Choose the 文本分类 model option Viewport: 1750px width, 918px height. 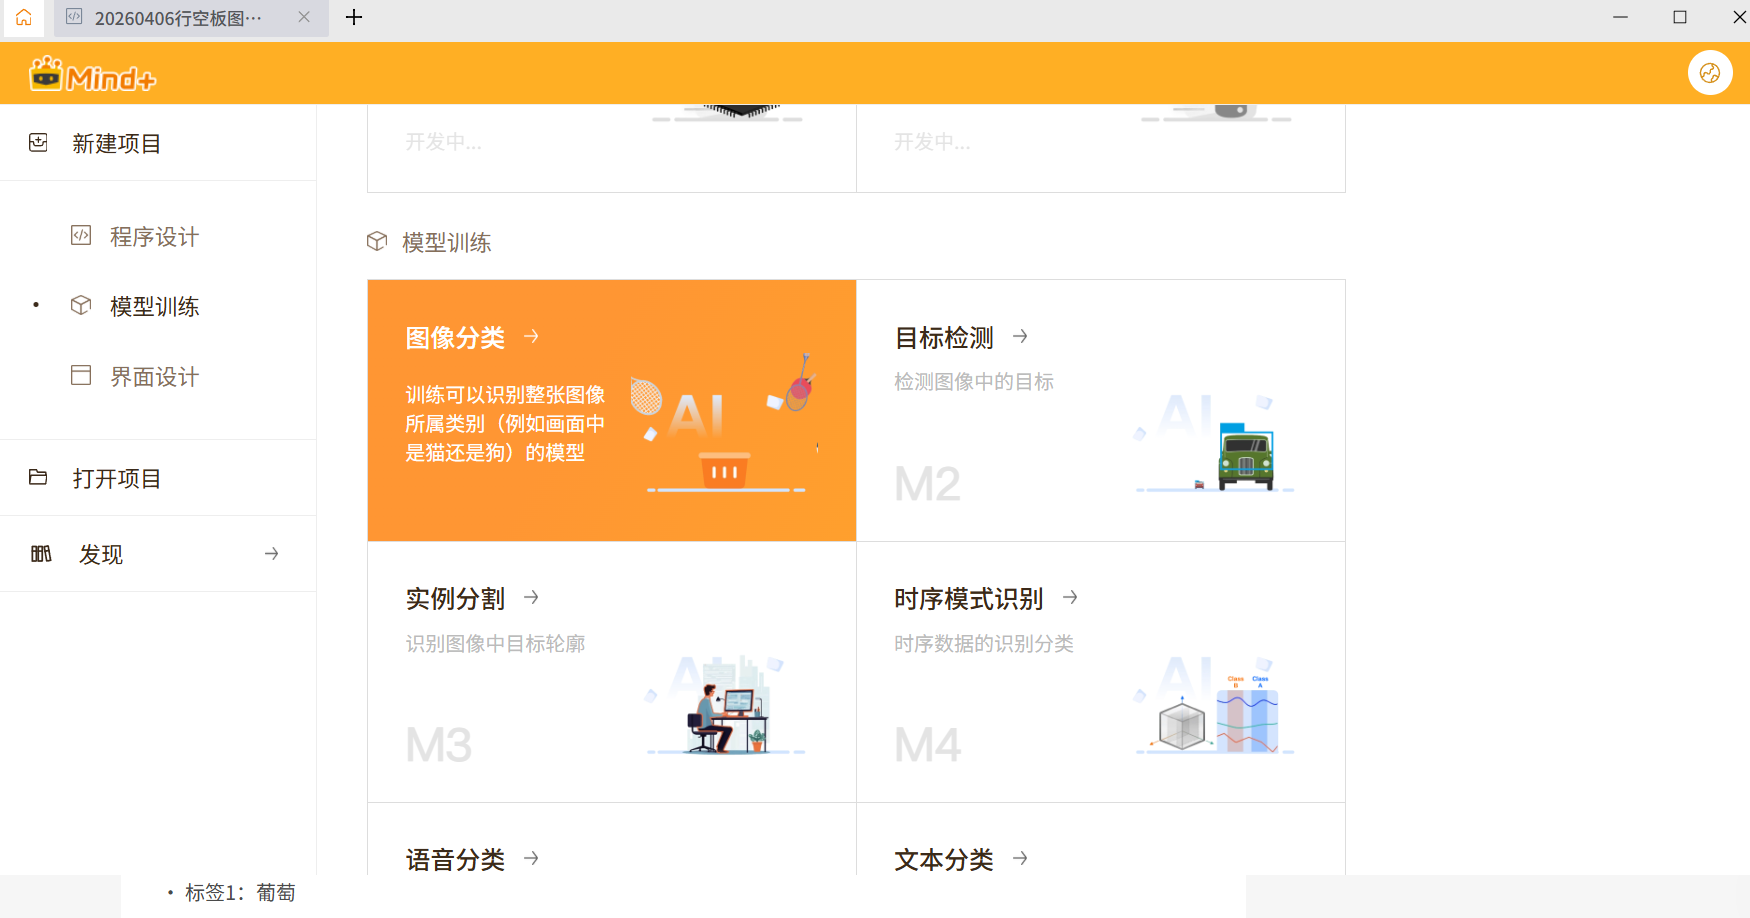coord(943,859)
